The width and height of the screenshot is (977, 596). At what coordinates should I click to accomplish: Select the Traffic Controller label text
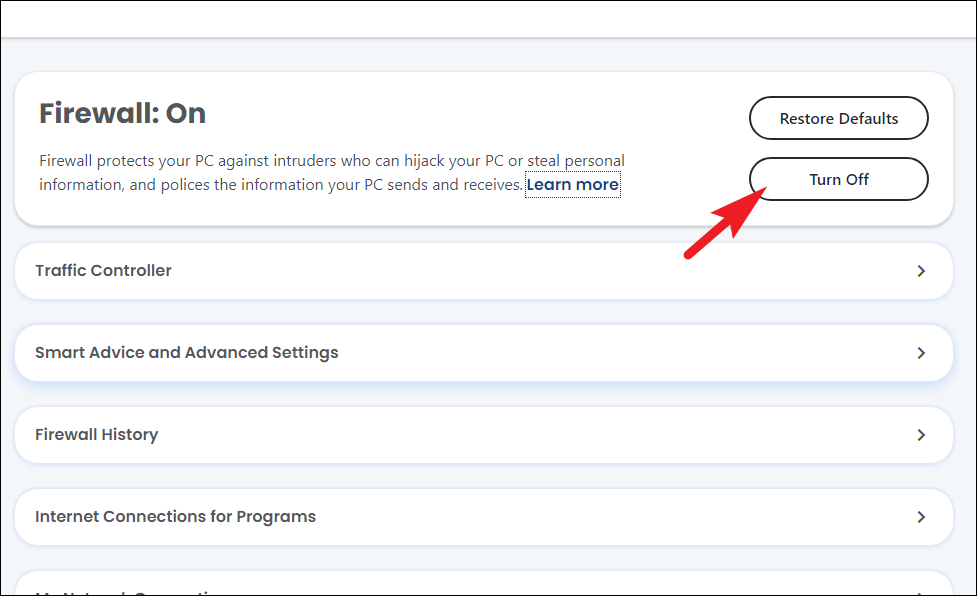pos(103,271)
